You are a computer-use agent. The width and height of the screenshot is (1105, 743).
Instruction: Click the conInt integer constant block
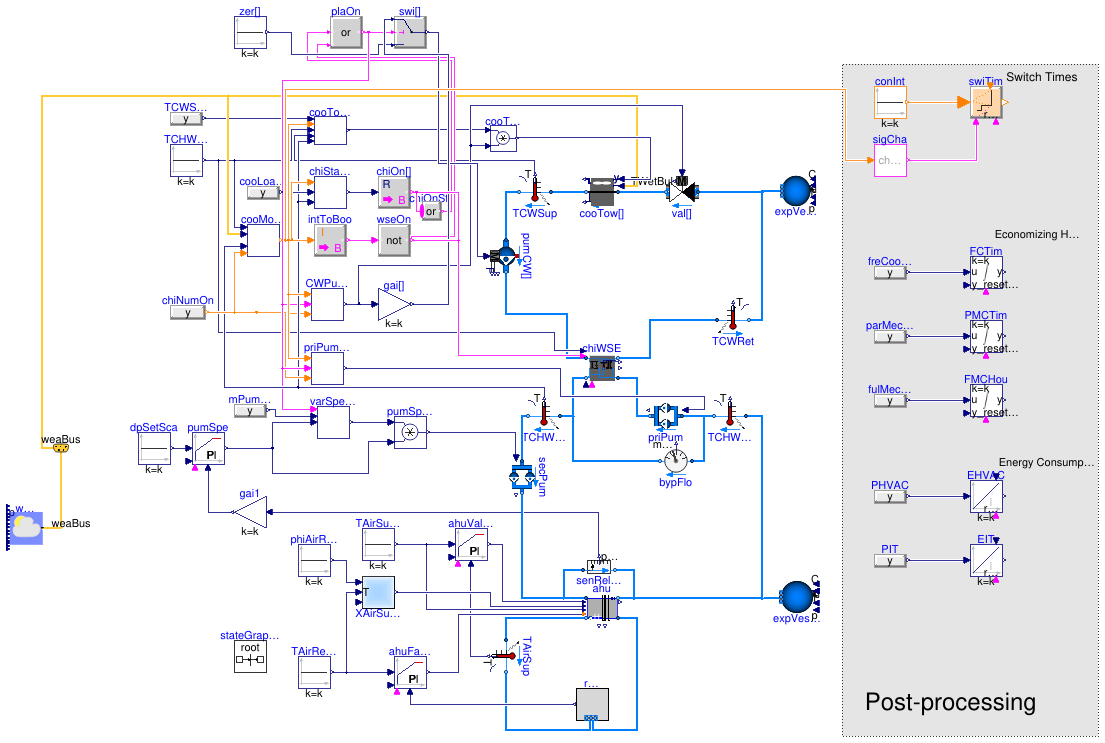tap(890, 103)
